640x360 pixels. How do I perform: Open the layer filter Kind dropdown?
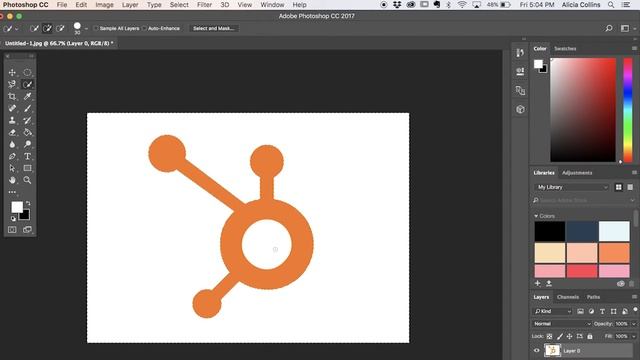553,311
